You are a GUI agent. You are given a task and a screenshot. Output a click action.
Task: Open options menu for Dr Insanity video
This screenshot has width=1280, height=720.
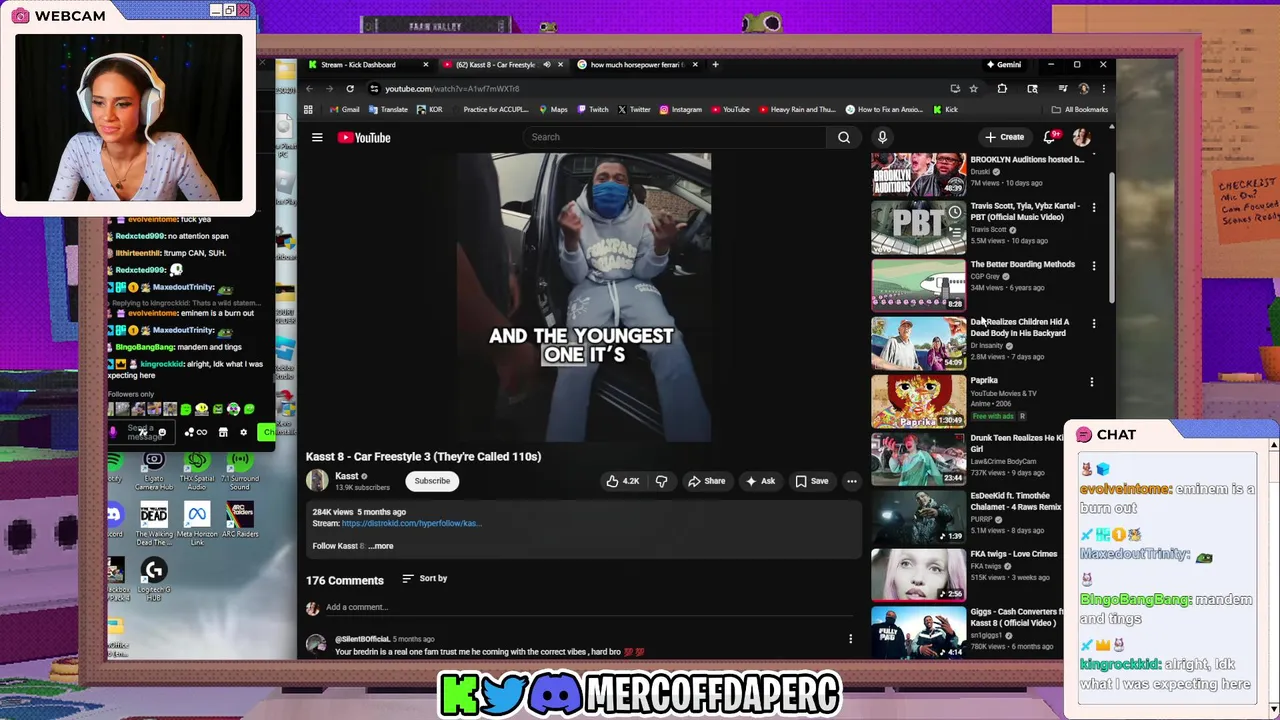click(1093, 324)
